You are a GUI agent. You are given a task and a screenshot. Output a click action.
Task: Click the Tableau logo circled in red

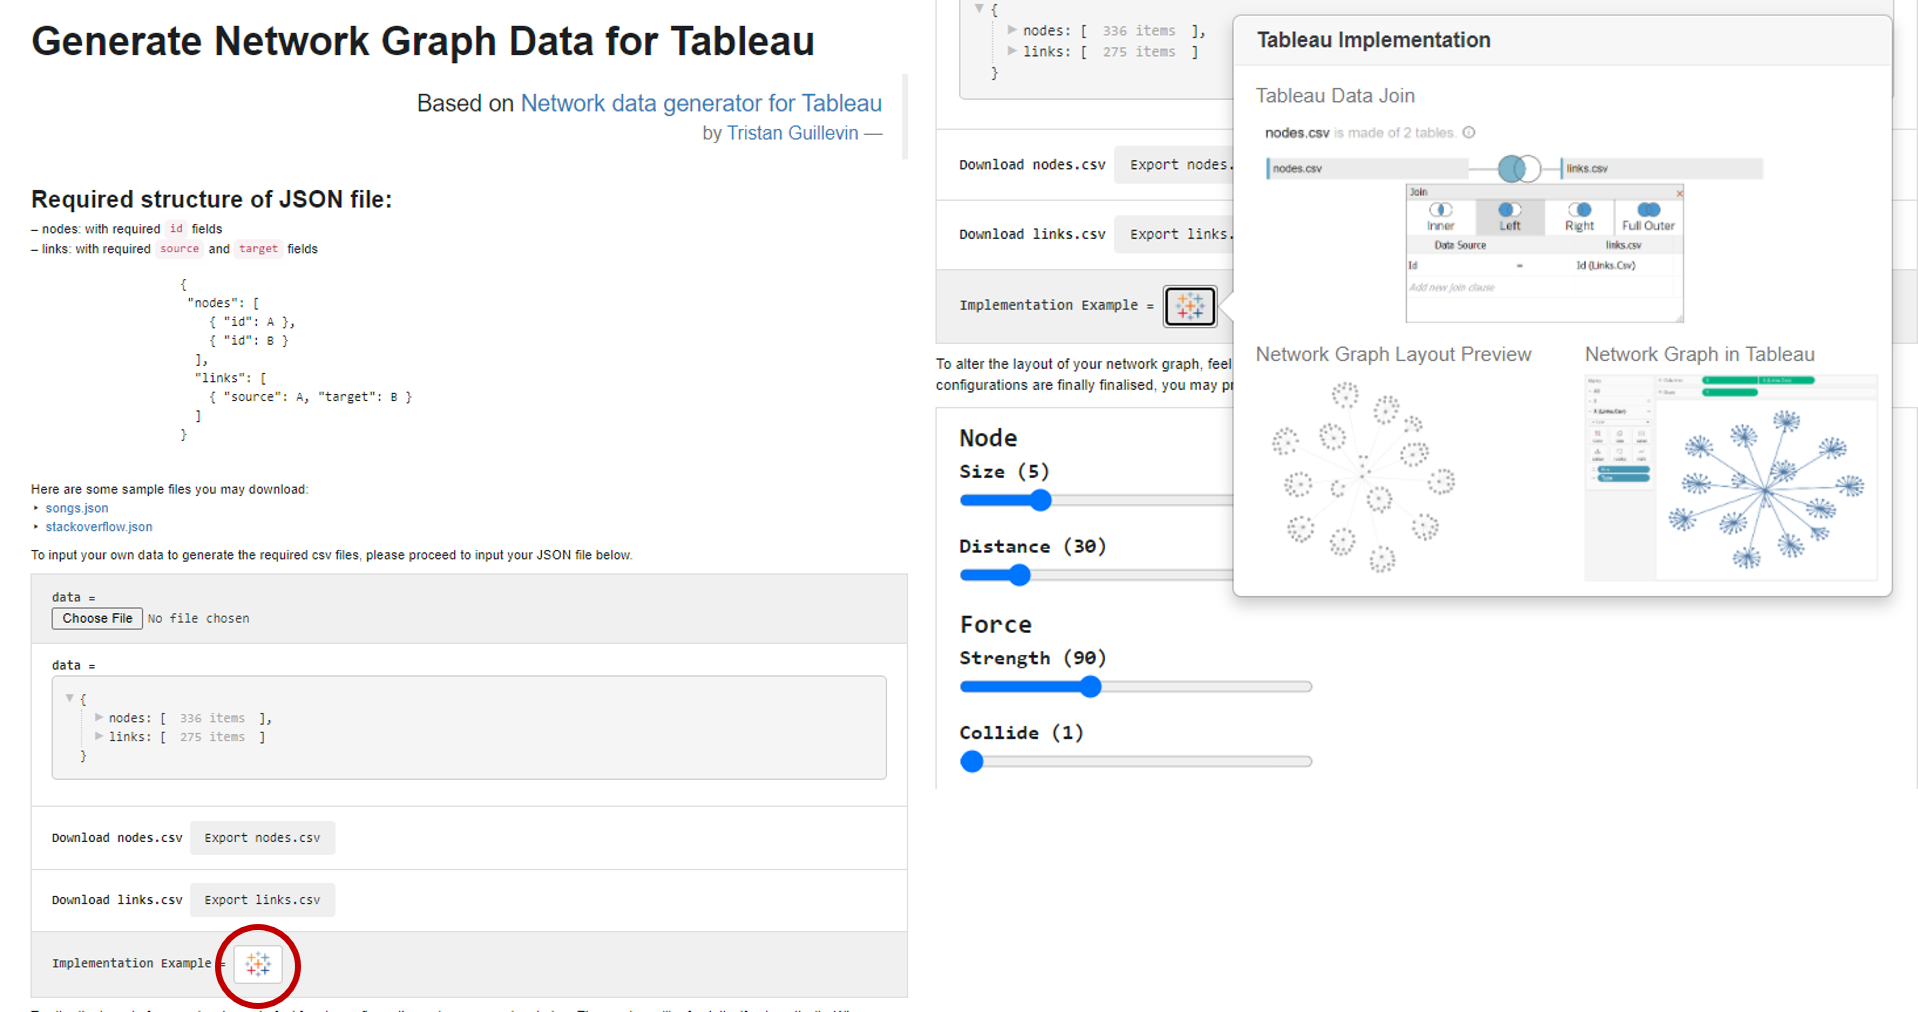coord(258,964)
